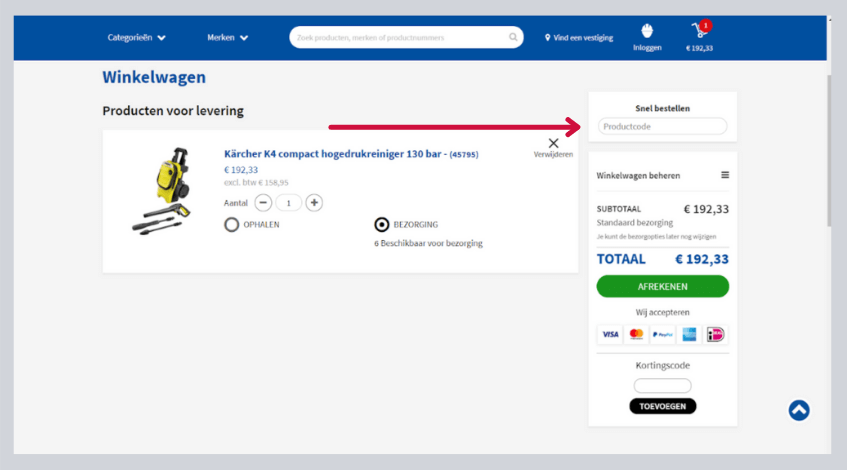Click the Aantal quantity field
847x470 pixels.
(288, 203)
